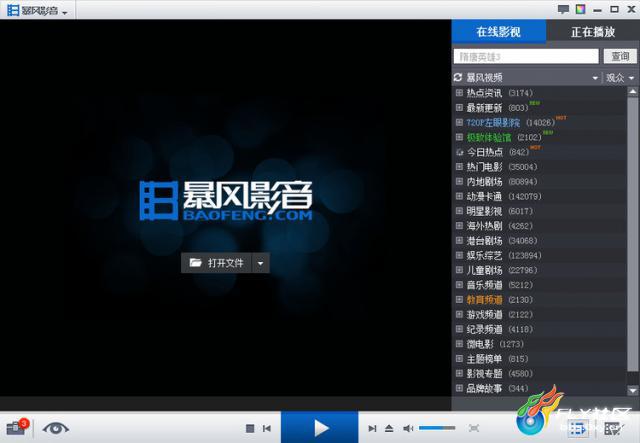Viewport: 640px width, 443px height.
Task: Maximize the player window
Action: [614, 9]
